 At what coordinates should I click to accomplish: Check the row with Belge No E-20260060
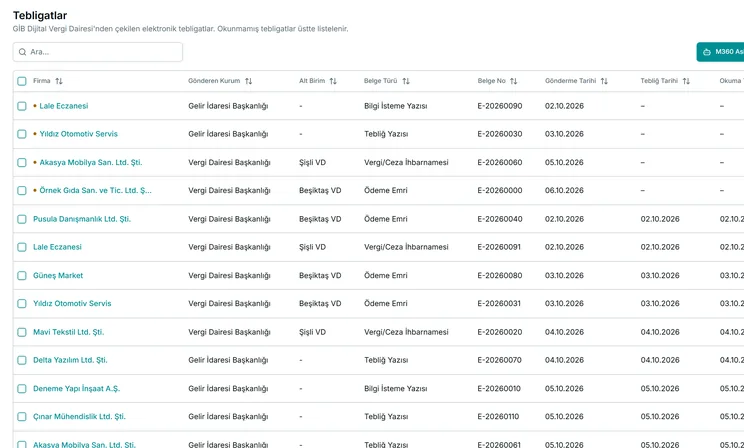pyautogui.click(x=22, y=162)
